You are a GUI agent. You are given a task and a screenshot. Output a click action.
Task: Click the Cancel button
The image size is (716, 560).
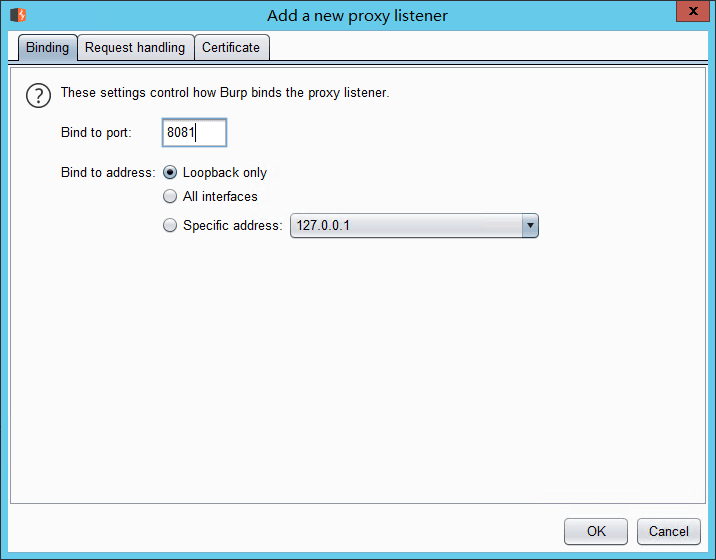669,531
